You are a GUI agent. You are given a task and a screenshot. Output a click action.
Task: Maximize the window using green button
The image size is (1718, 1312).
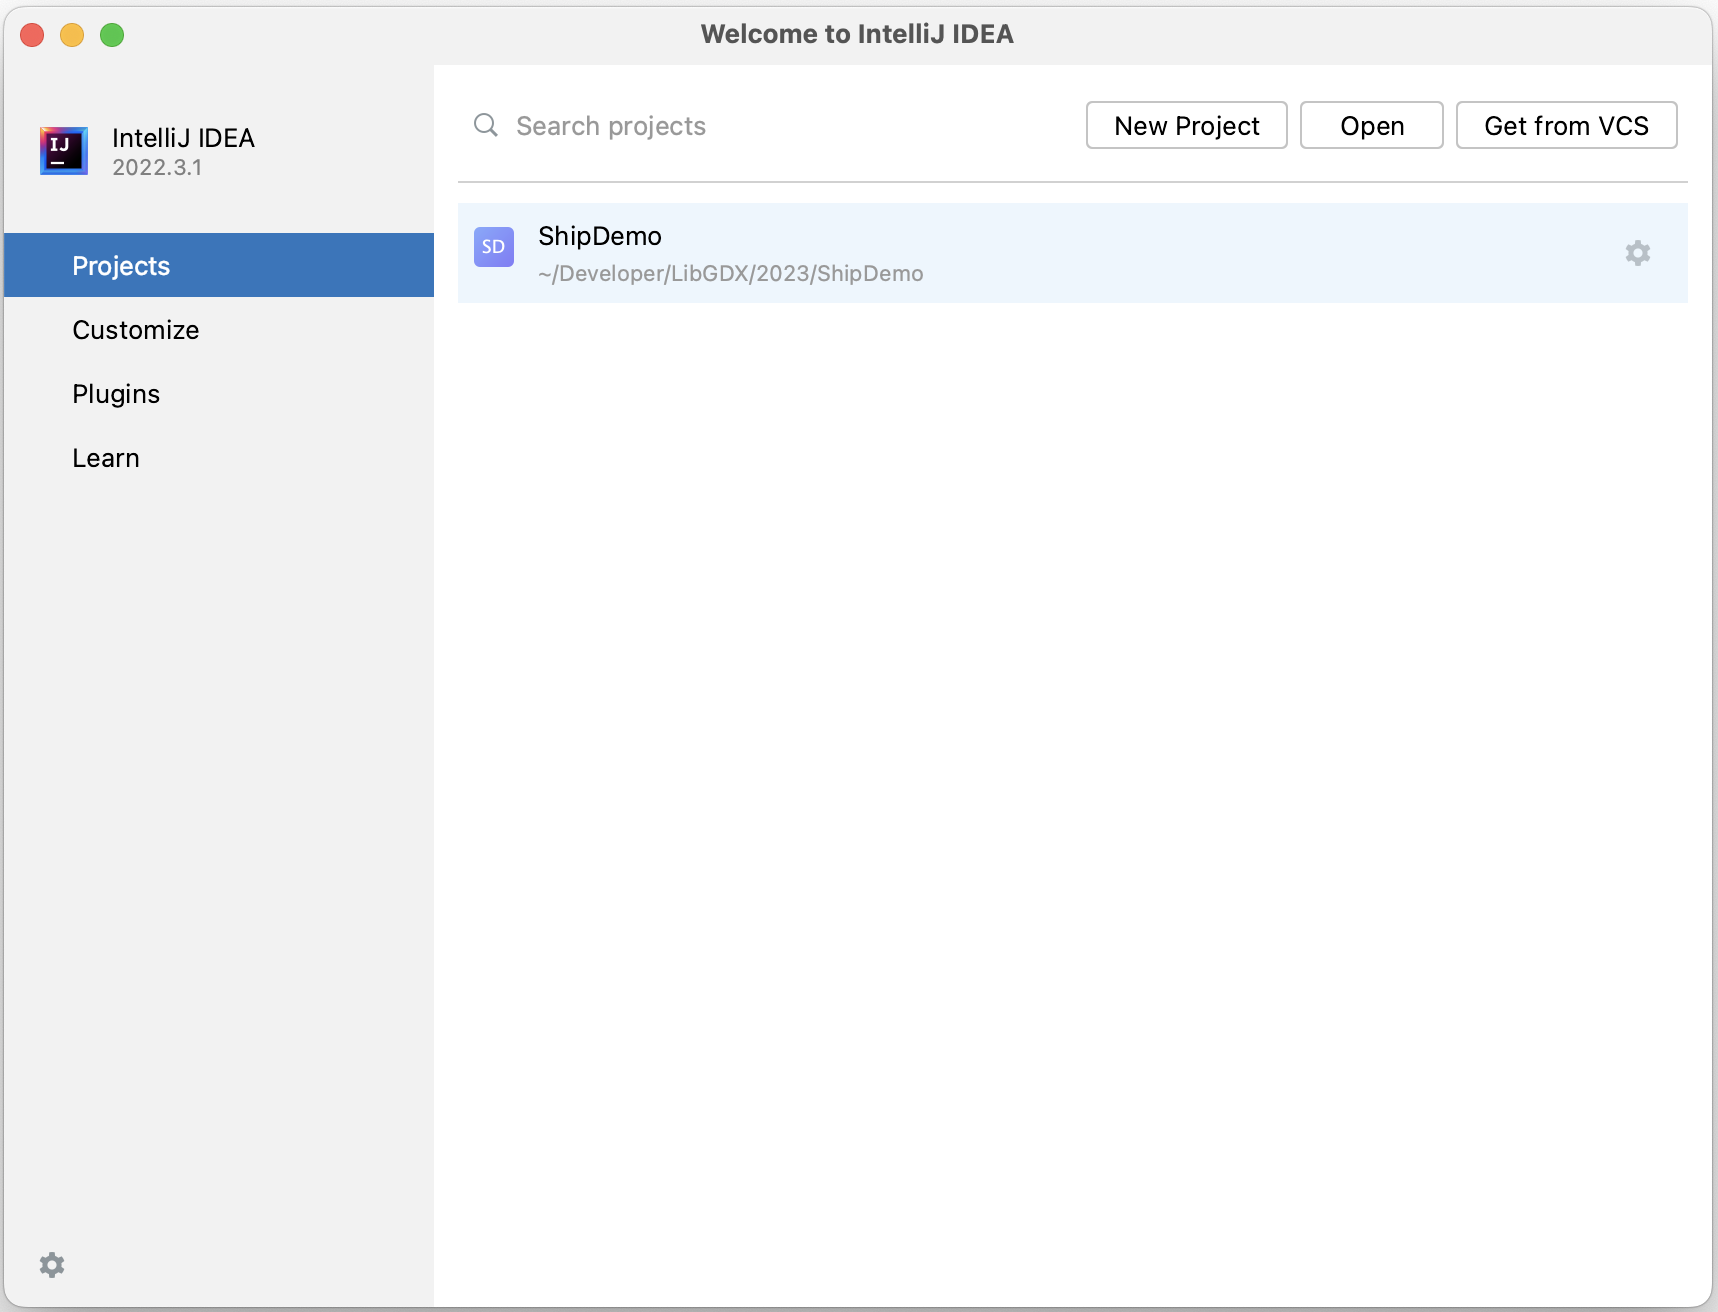point(112,35)
